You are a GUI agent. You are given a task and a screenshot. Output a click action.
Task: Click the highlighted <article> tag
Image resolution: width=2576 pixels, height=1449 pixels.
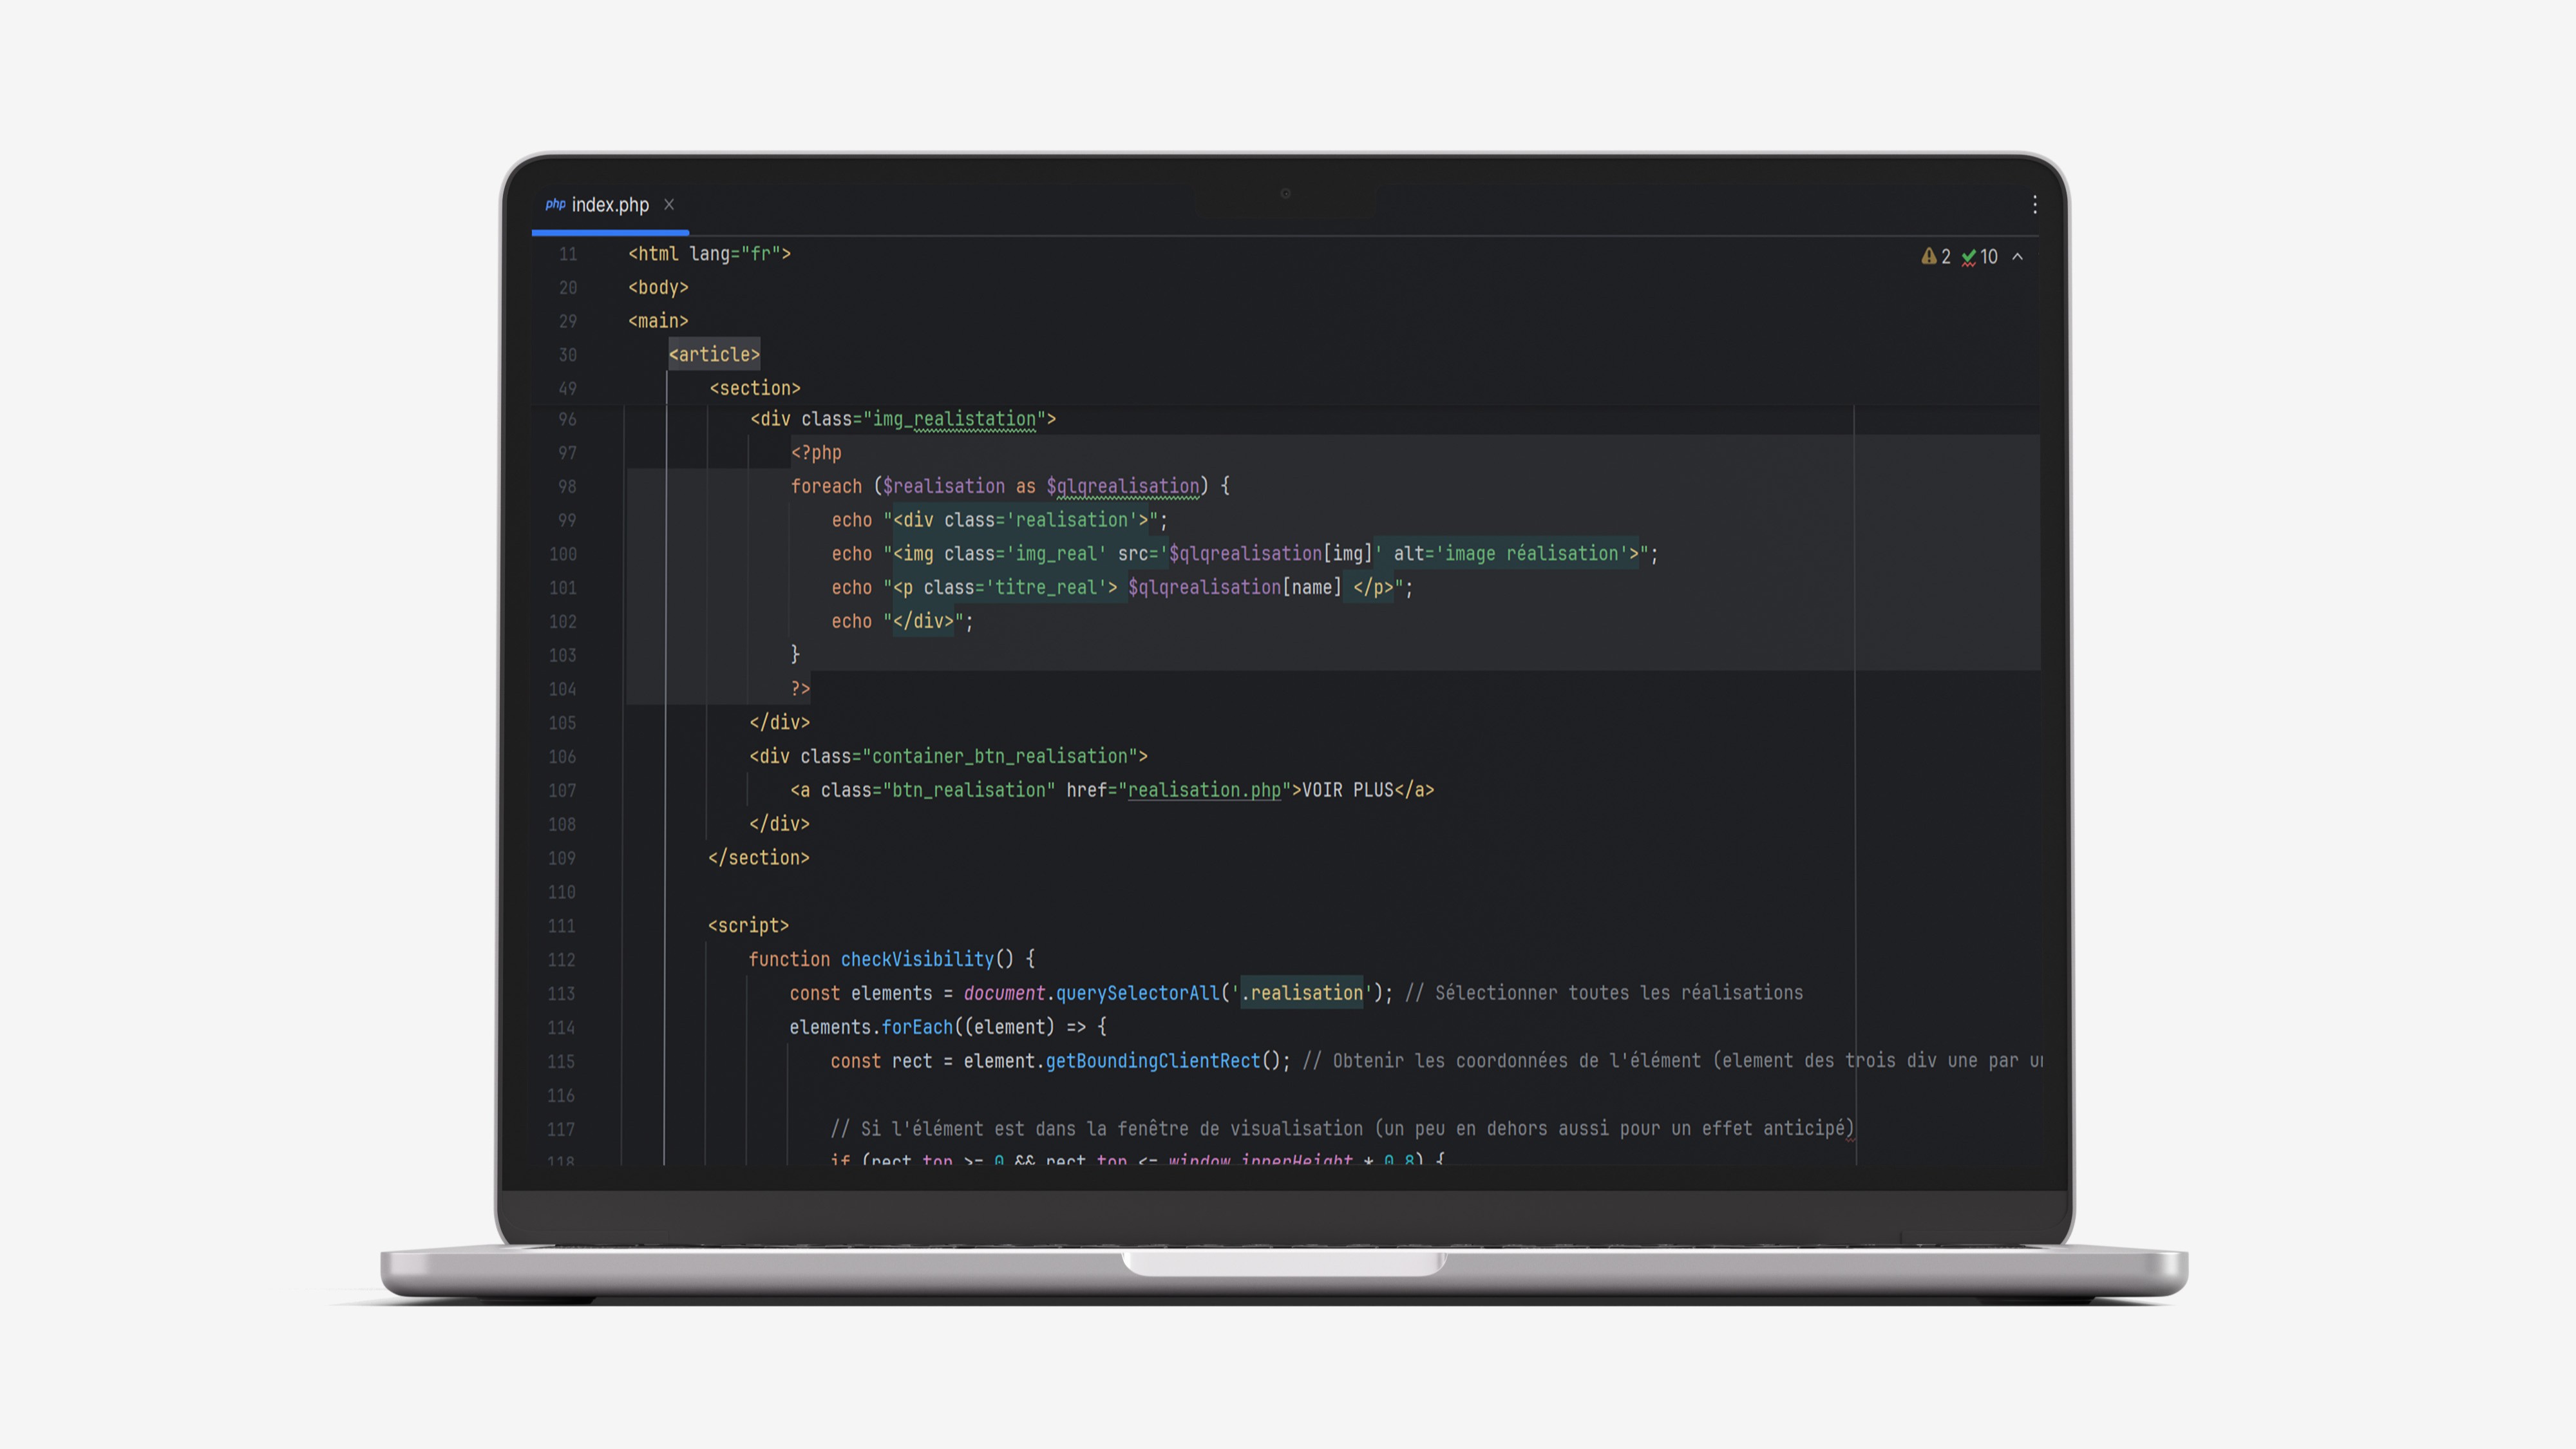click(714, 355)
